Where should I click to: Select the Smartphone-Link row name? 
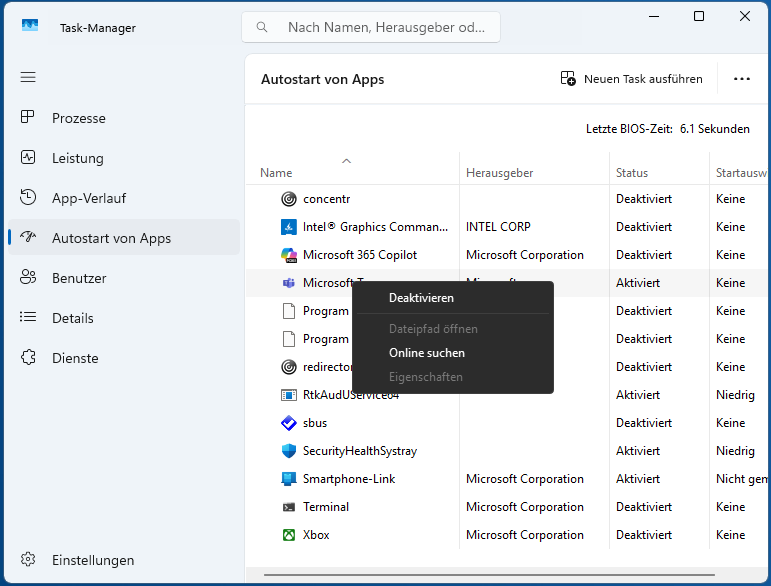coord(349,479)
